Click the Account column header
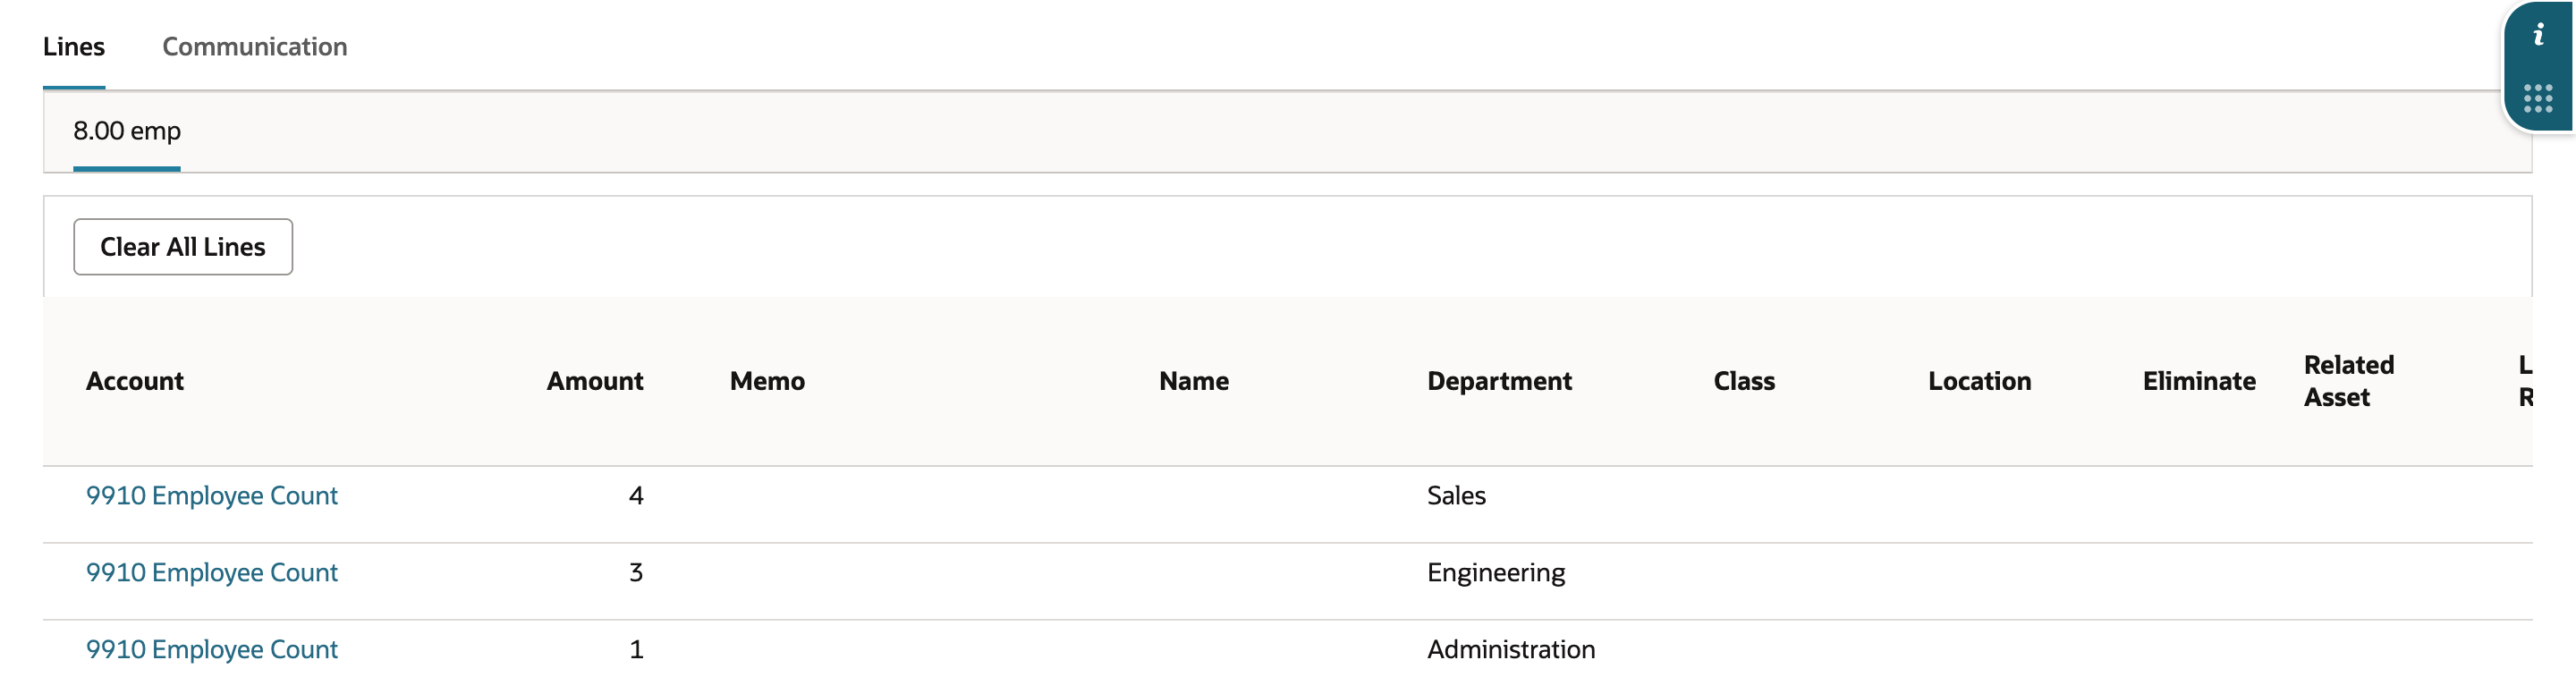The image size is (2576, 694). (x=135, y=381)
